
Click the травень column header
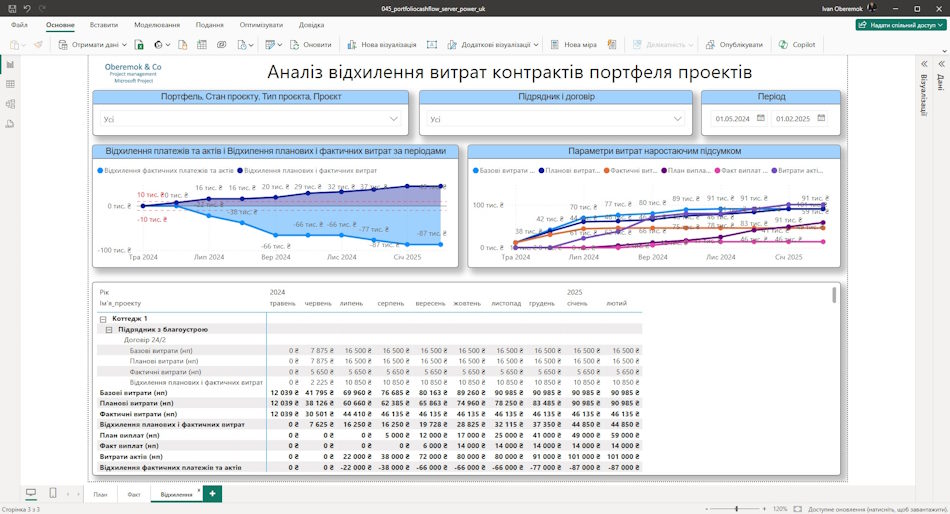coord(282,303)
